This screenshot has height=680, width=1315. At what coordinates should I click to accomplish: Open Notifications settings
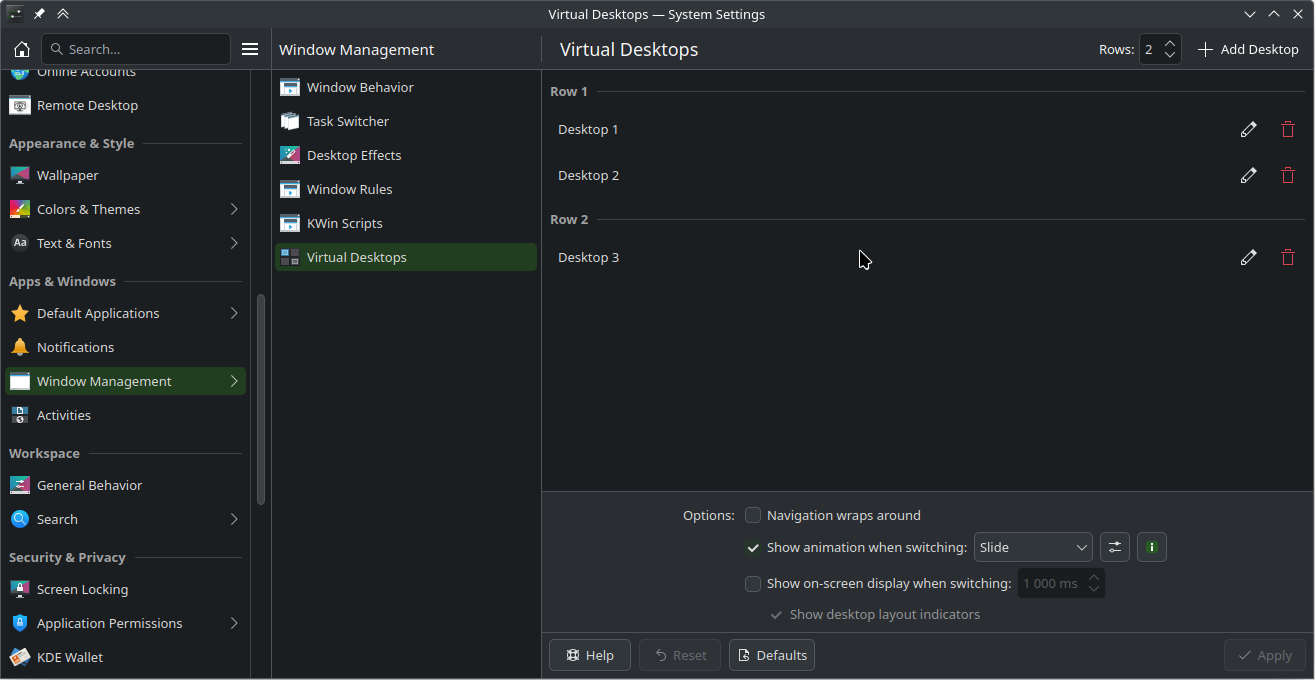[x=125, y=347]
